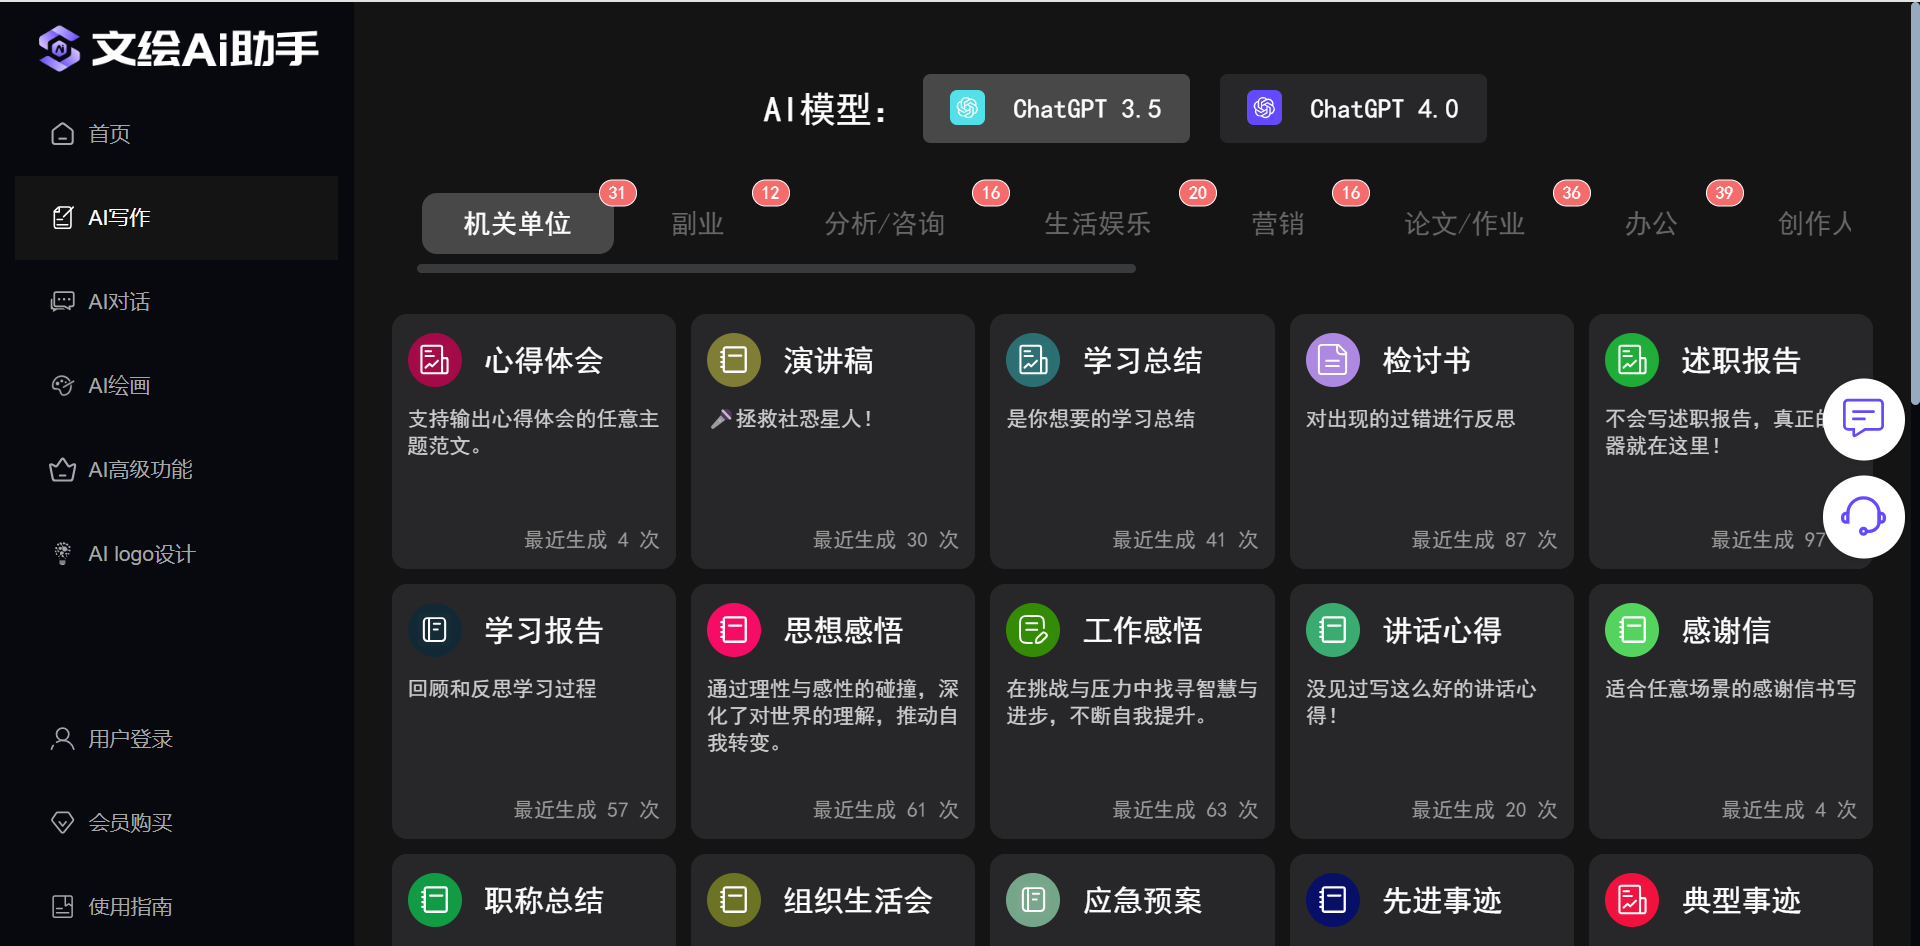
Task: Open the 检讨书 generator card
Action: (1430, 440)
